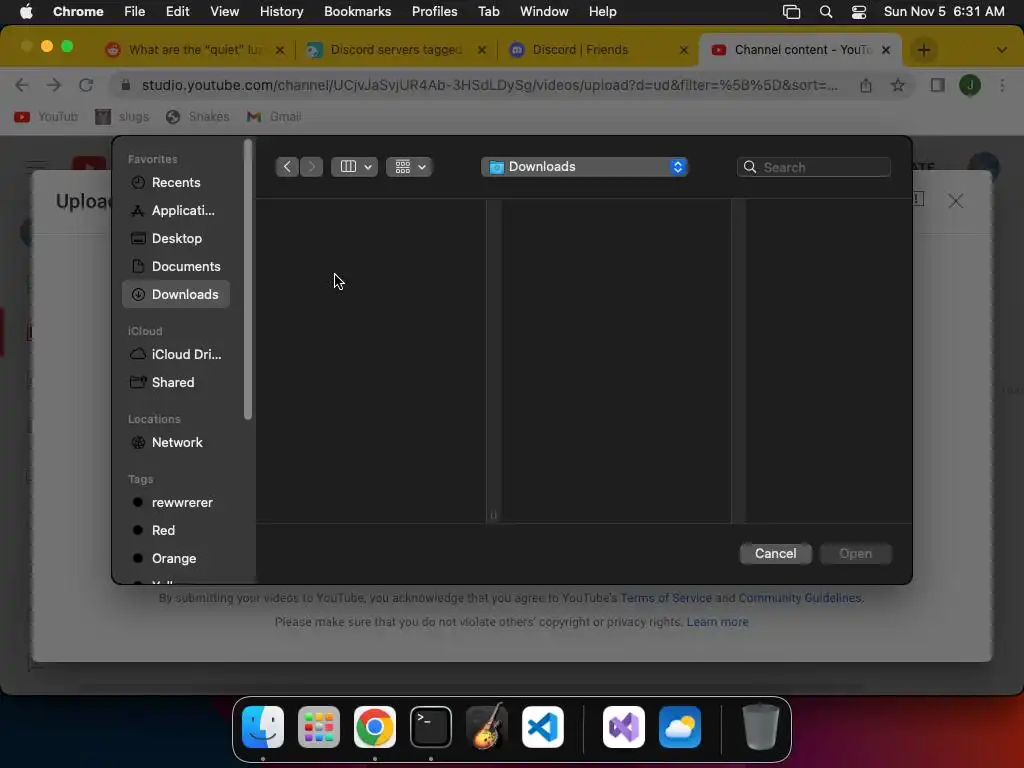Select Applications in the sidebar favorites
1024x768 pixels.
click(175, 210)
